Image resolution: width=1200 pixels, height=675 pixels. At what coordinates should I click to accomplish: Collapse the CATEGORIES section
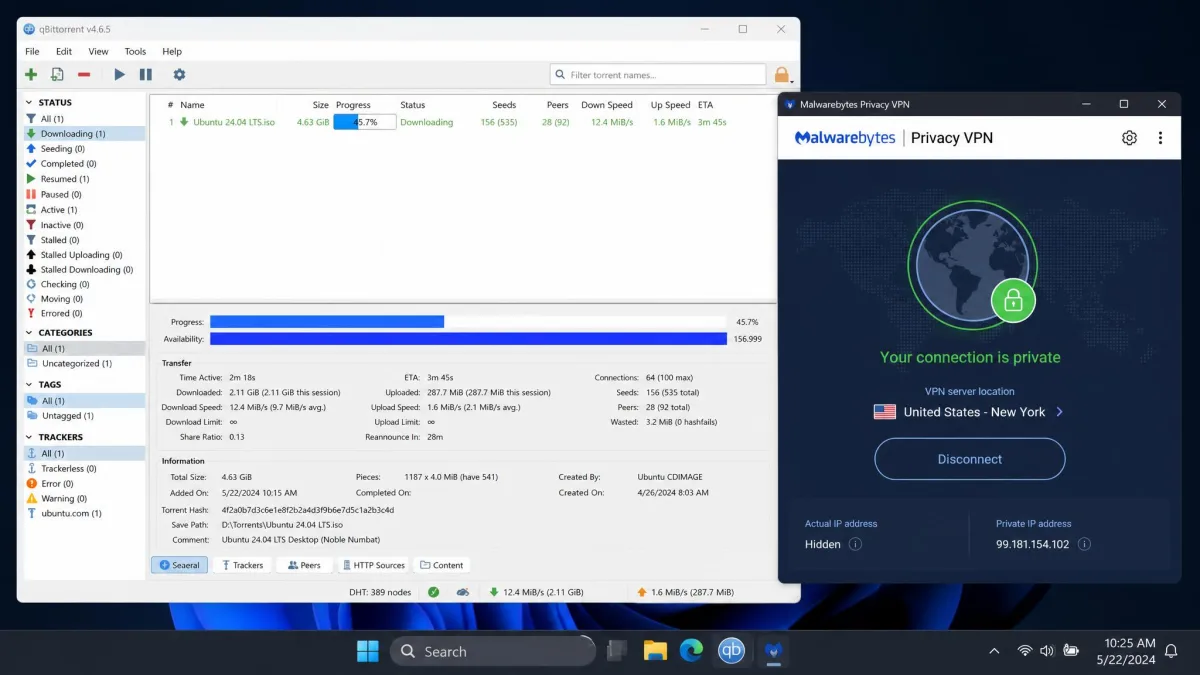[x=29, y=332]
